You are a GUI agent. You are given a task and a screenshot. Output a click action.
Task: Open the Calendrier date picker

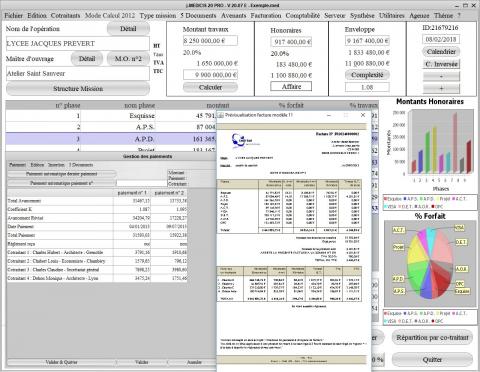pos(441,52)
